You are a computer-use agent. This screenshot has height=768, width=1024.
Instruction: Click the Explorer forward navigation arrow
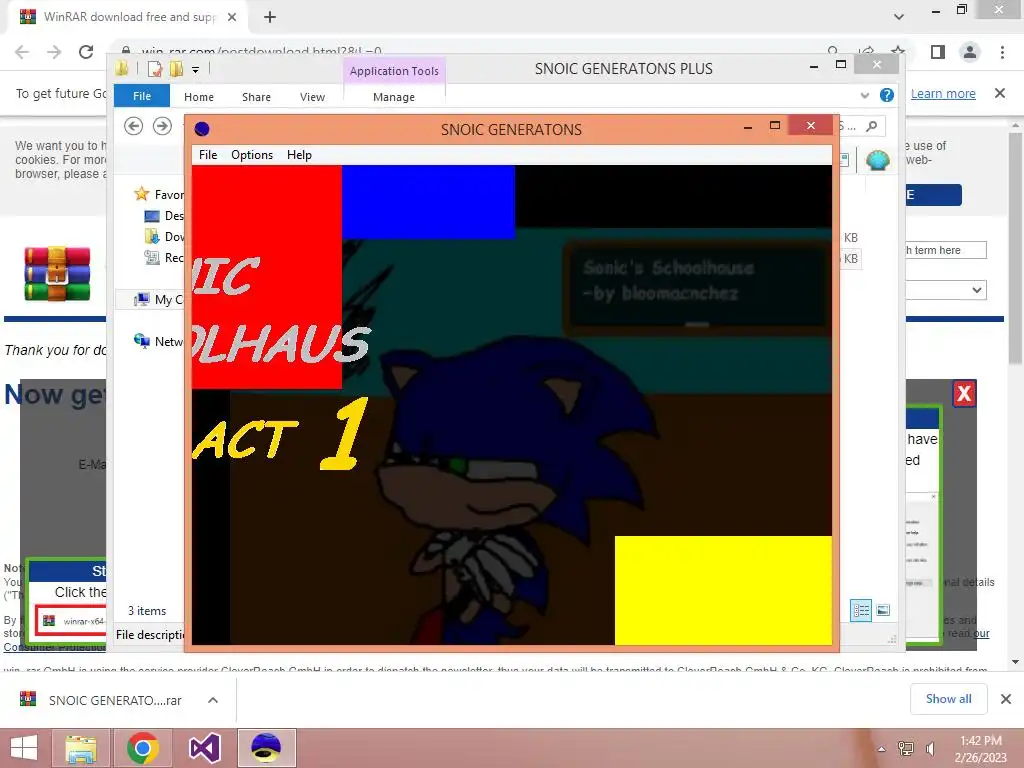(162, 125)
